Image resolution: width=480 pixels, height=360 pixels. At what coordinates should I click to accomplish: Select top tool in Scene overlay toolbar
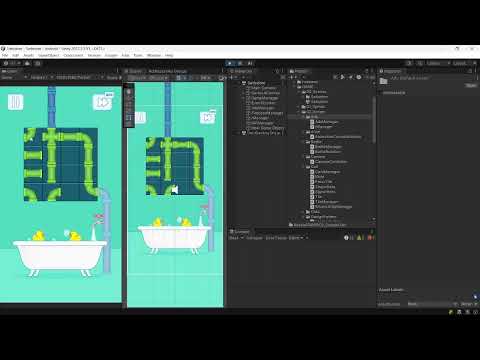coord(129,92)
